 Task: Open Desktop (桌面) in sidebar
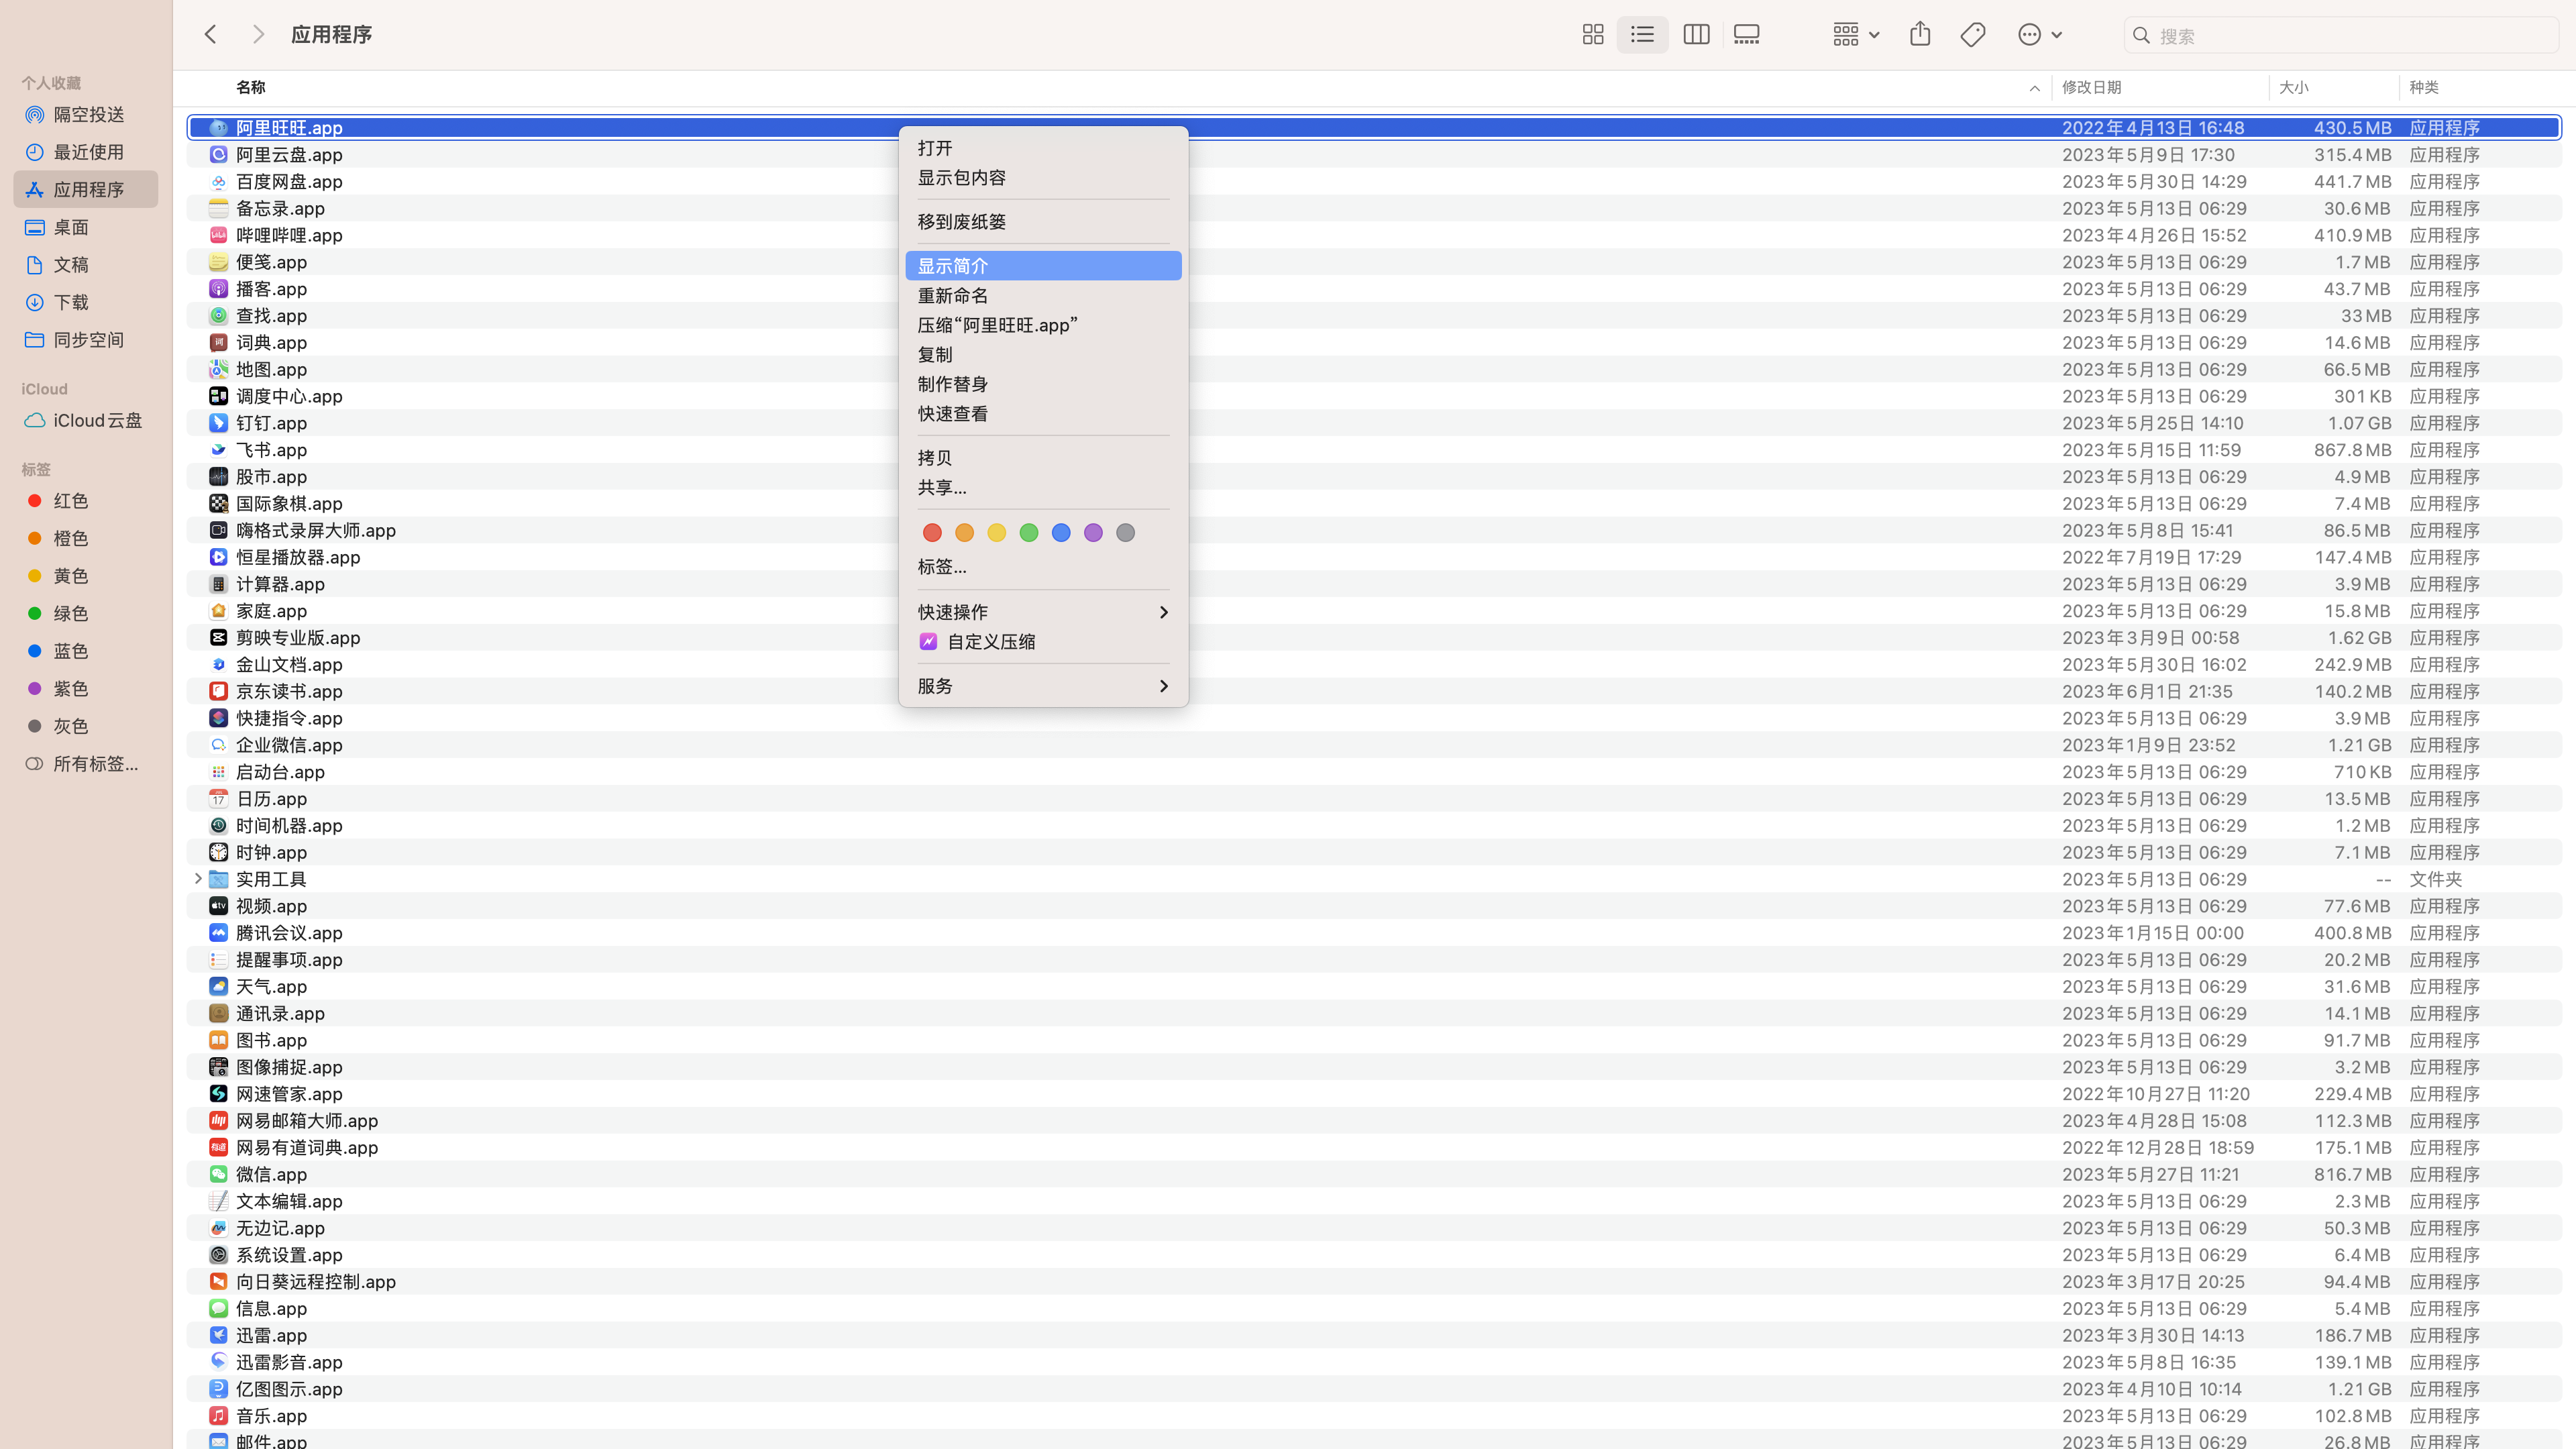pos(86,227)
